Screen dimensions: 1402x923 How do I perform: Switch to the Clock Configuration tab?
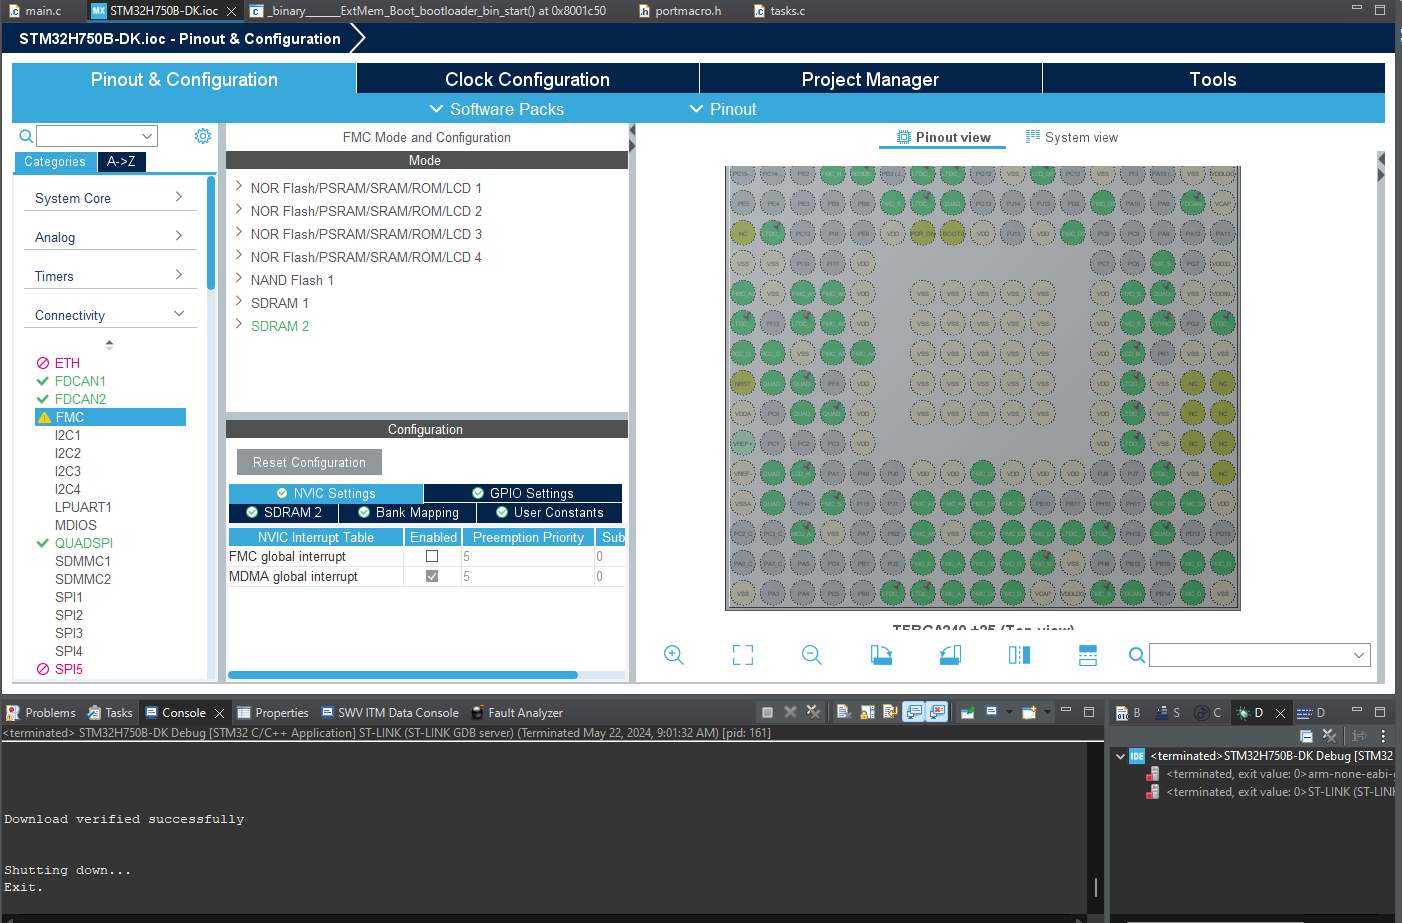(527, 79)
